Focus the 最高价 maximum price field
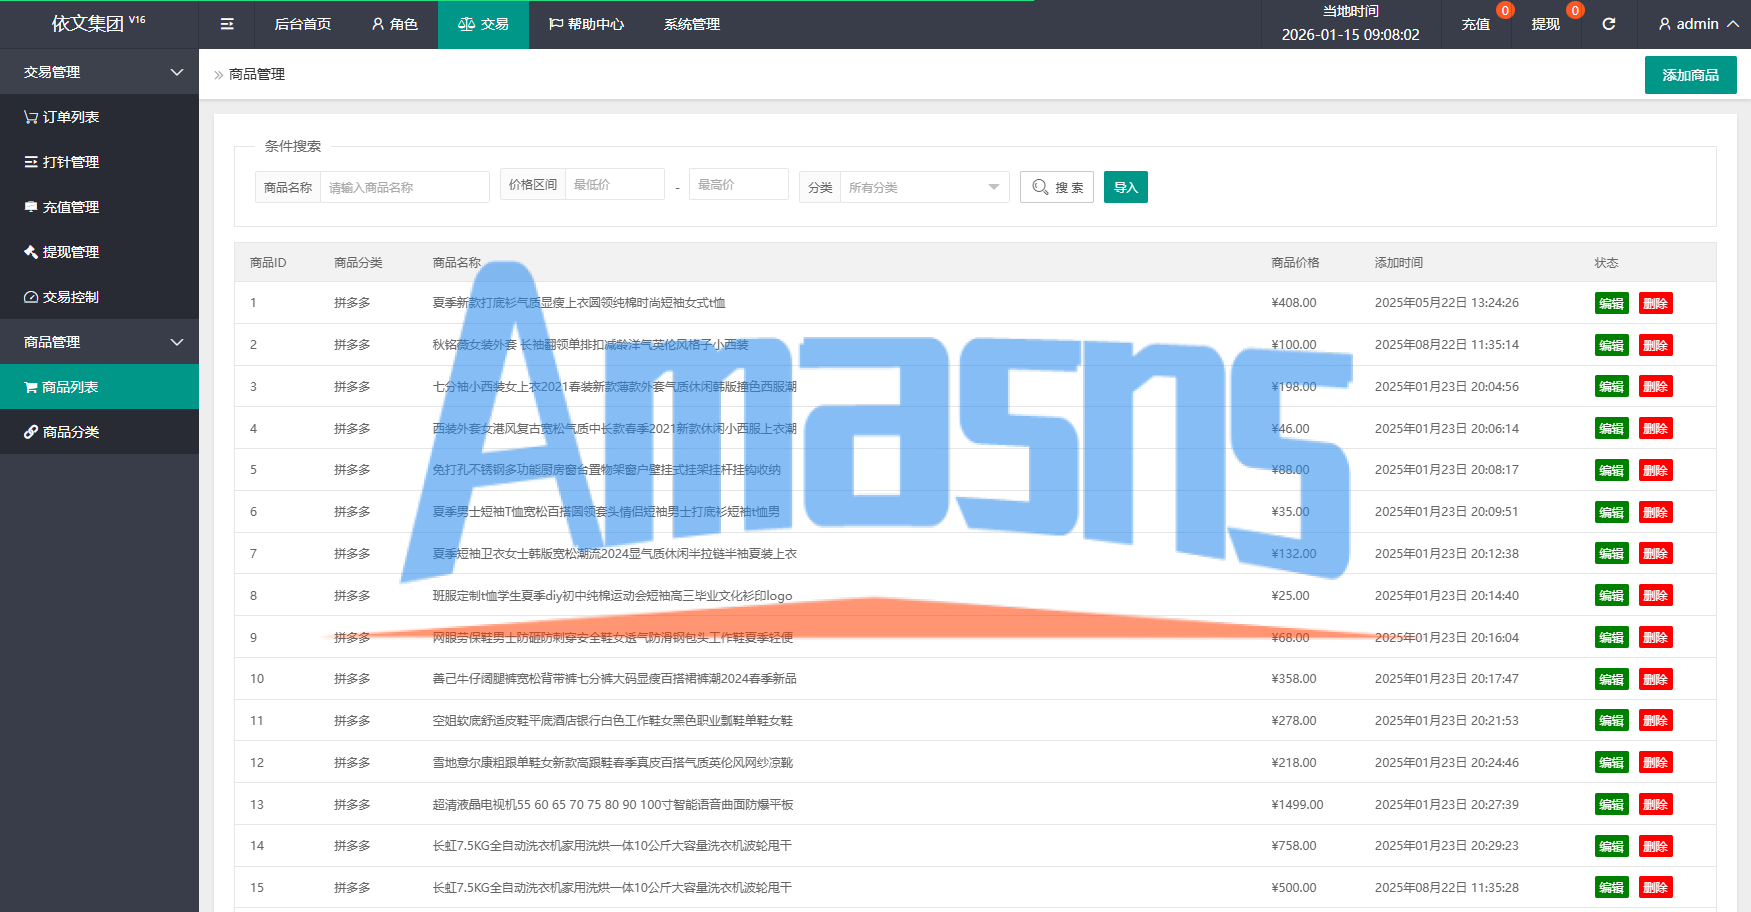1751x912 pixels. [739, 184]
